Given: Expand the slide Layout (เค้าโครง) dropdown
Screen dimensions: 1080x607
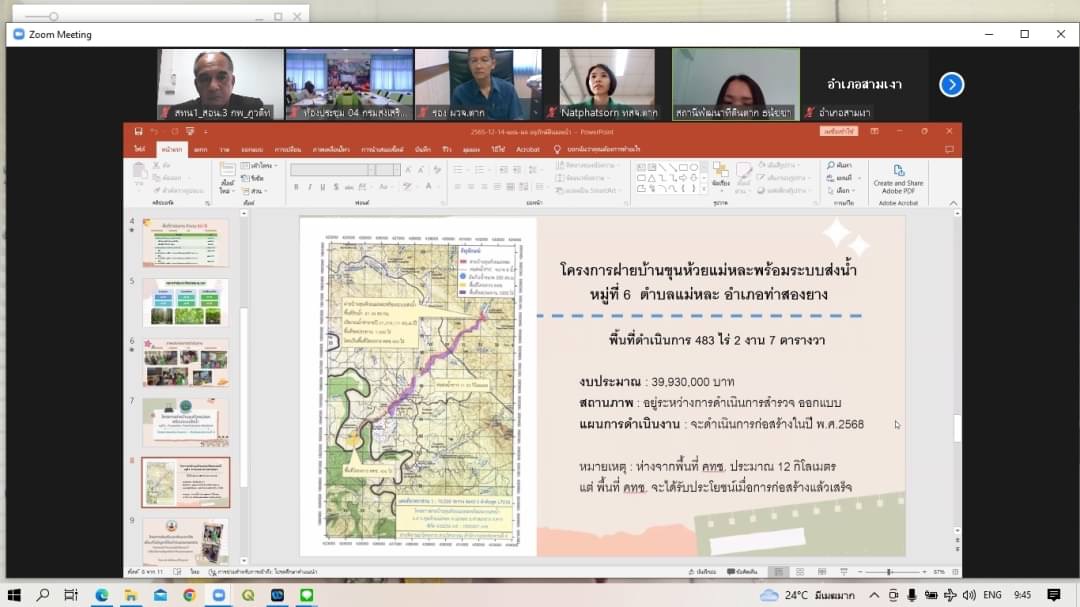Looking at the screenshot, I should click(x=259, y=166).
